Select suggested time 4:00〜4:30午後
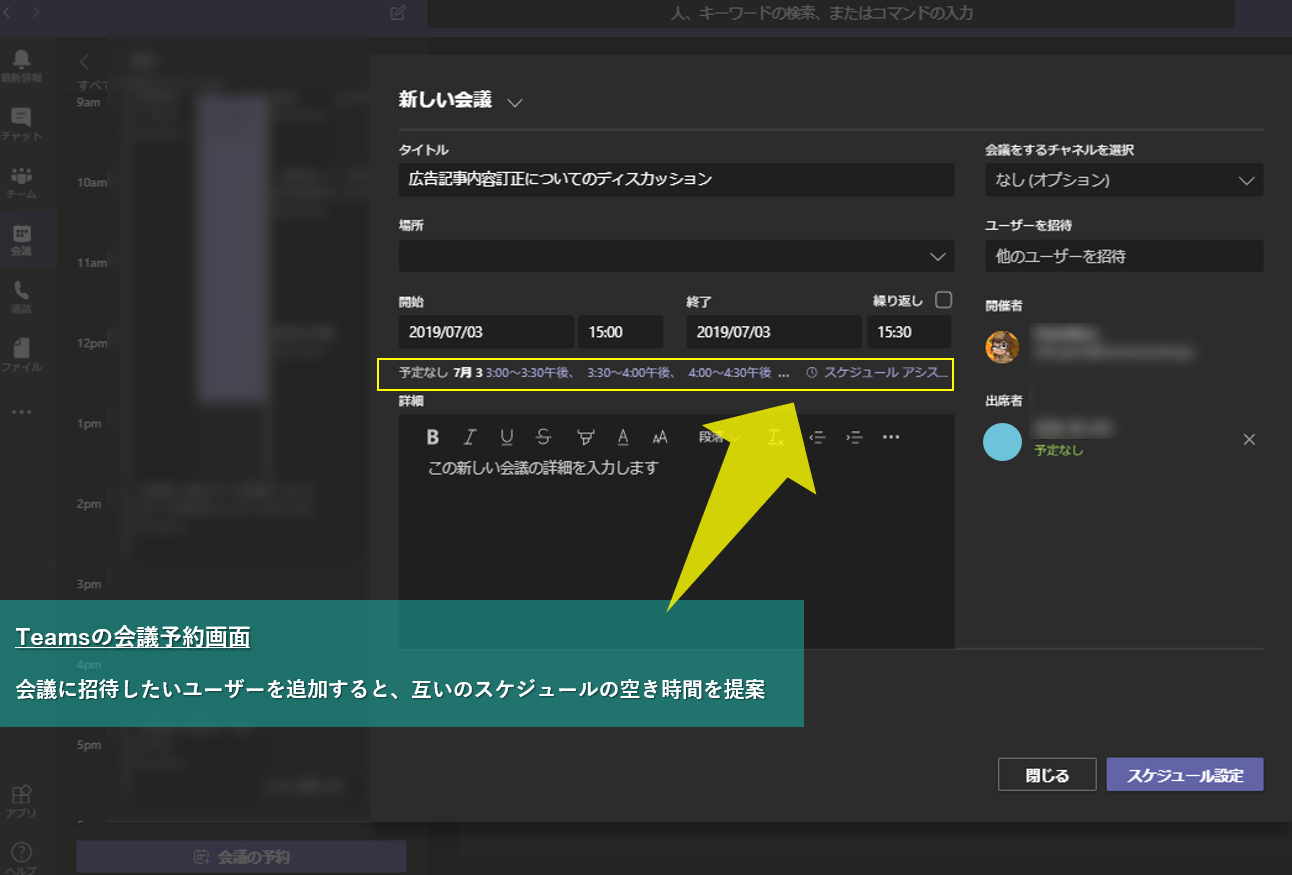 tap(730, 373)
